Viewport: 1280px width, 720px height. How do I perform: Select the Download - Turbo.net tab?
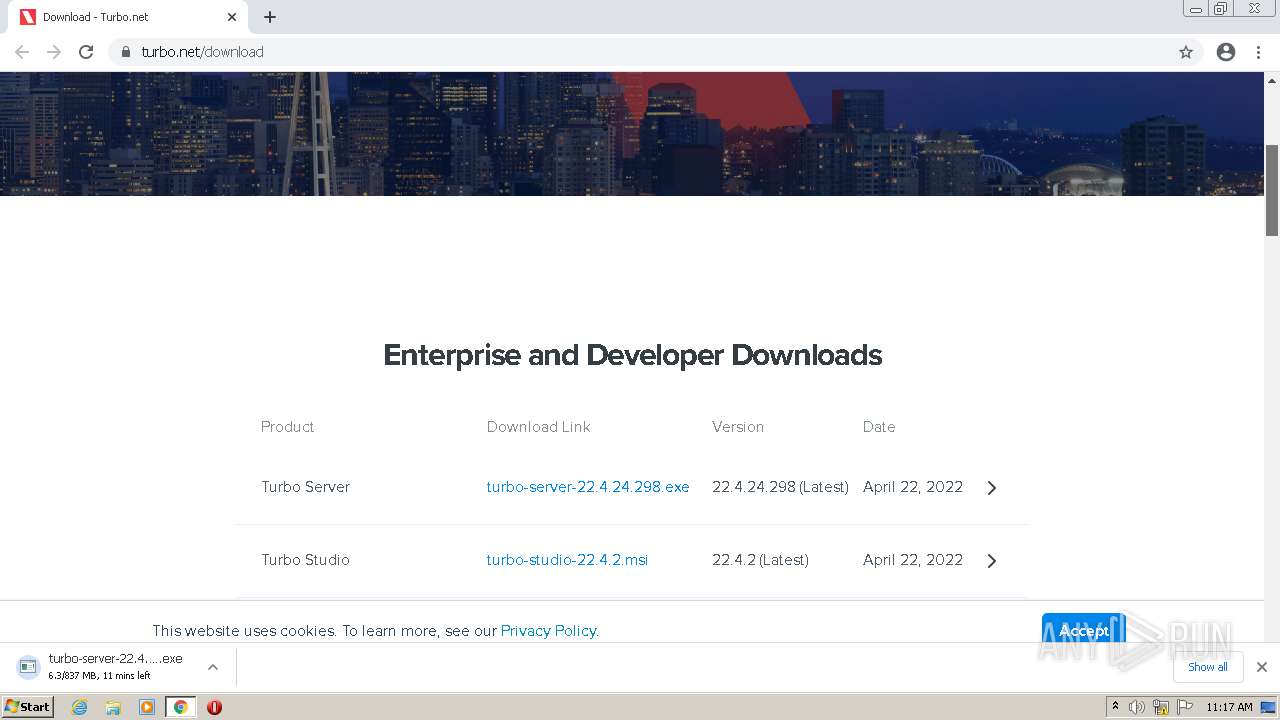[128, 17]
